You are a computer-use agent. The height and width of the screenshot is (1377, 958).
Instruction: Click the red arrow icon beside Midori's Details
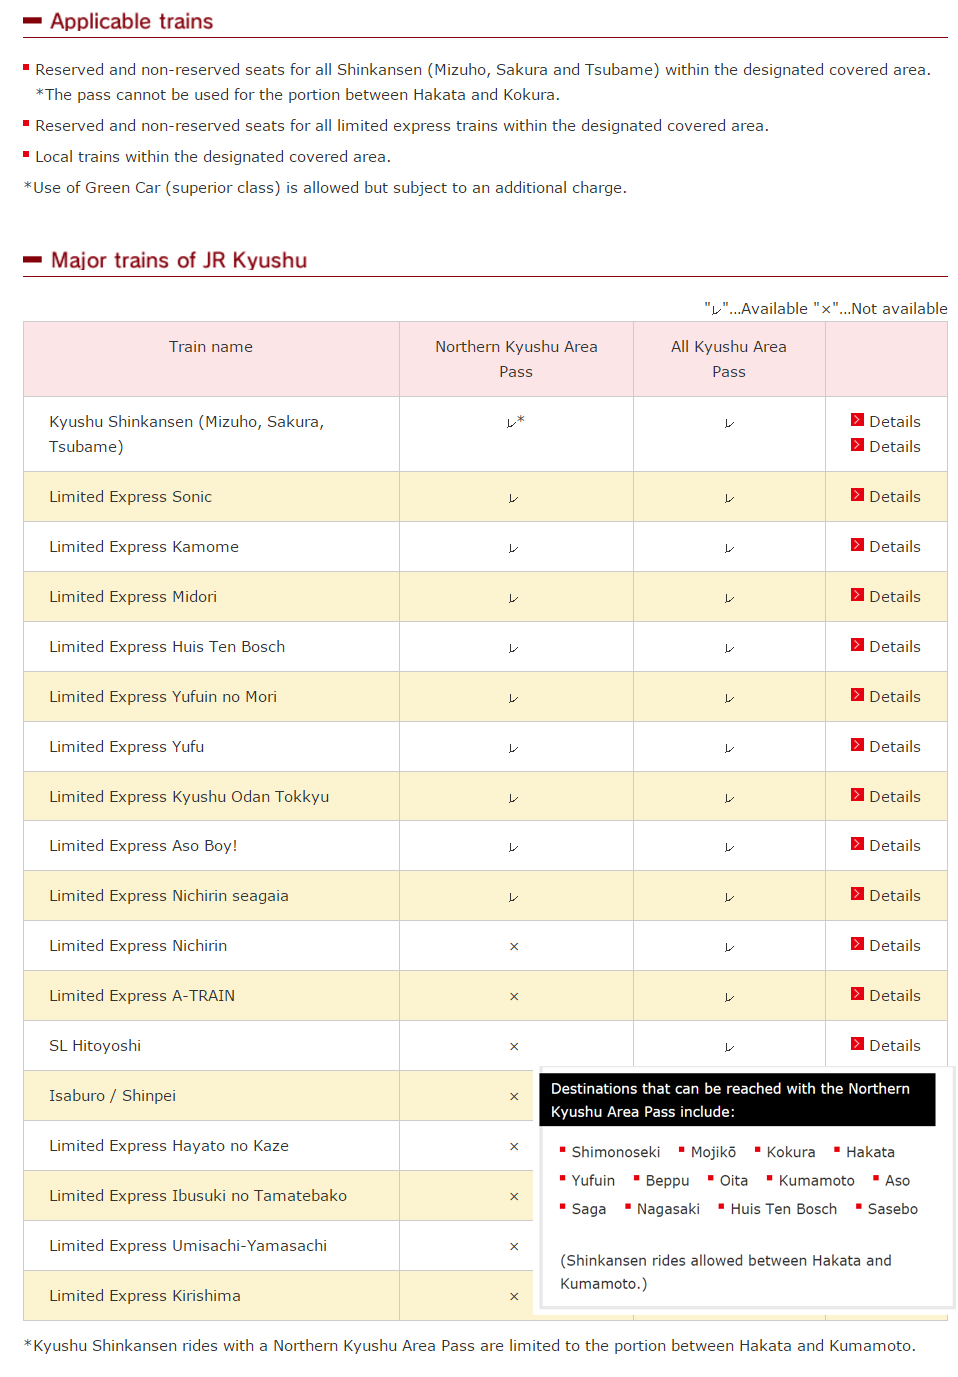click(x=857, y=595)
